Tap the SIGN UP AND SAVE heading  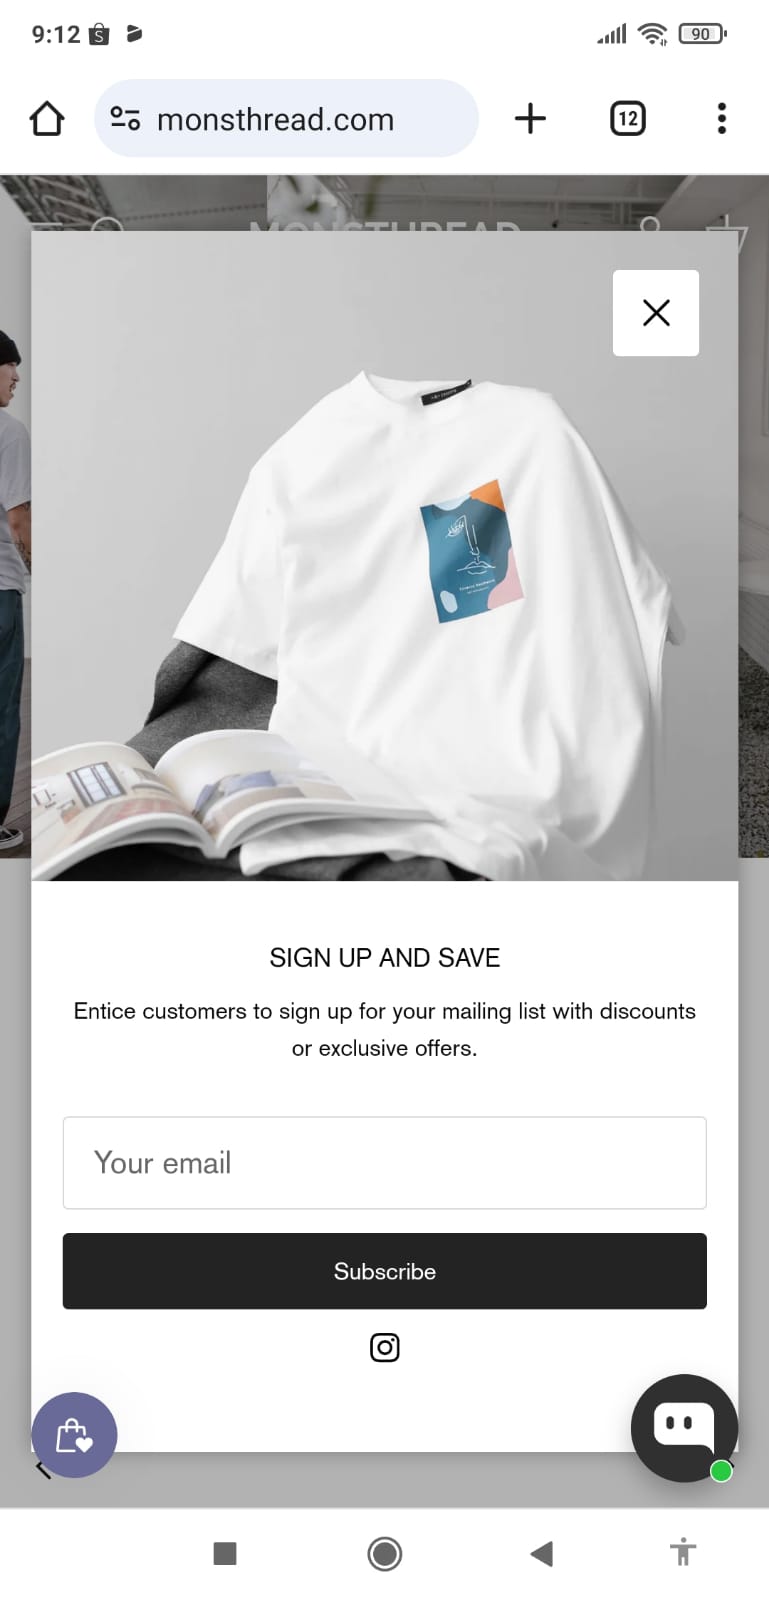385,957
